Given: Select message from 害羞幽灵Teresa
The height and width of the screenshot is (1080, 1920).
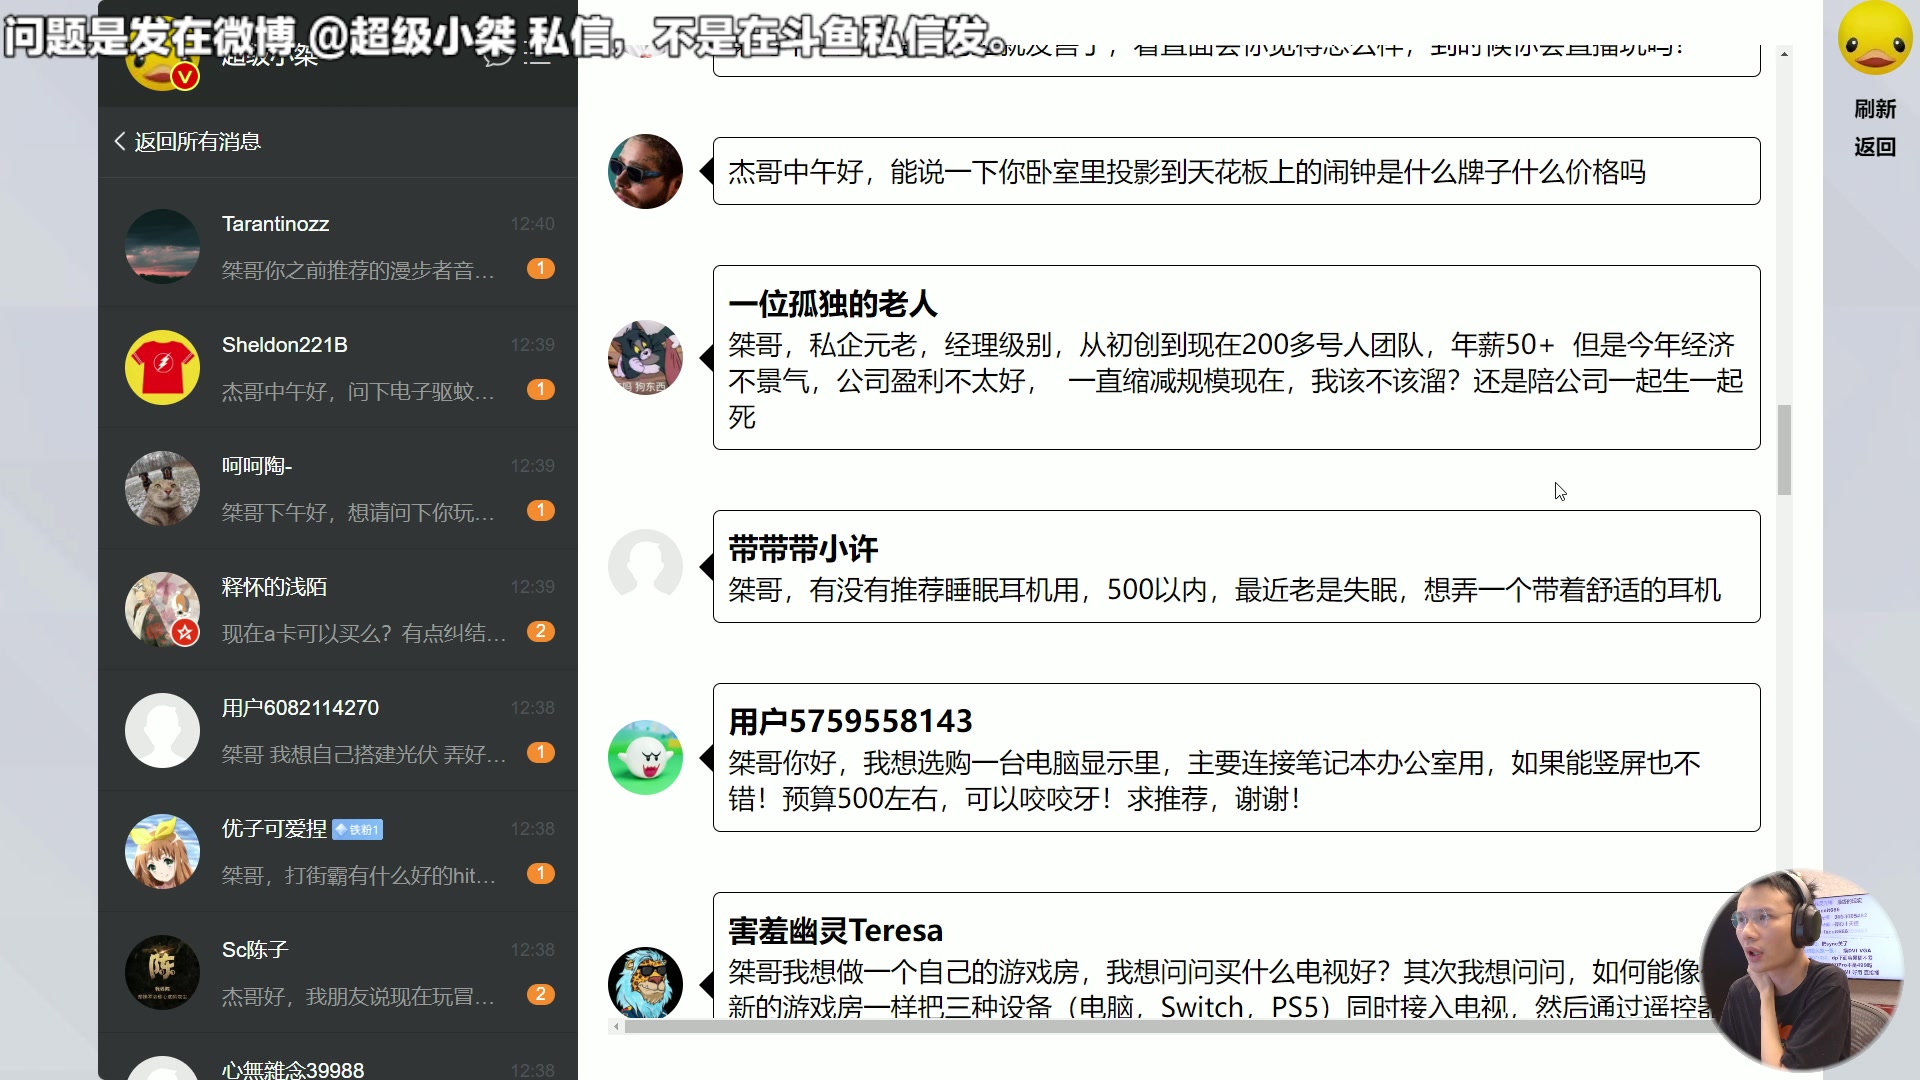Looking at the screenshot, I should point(1236,955).
